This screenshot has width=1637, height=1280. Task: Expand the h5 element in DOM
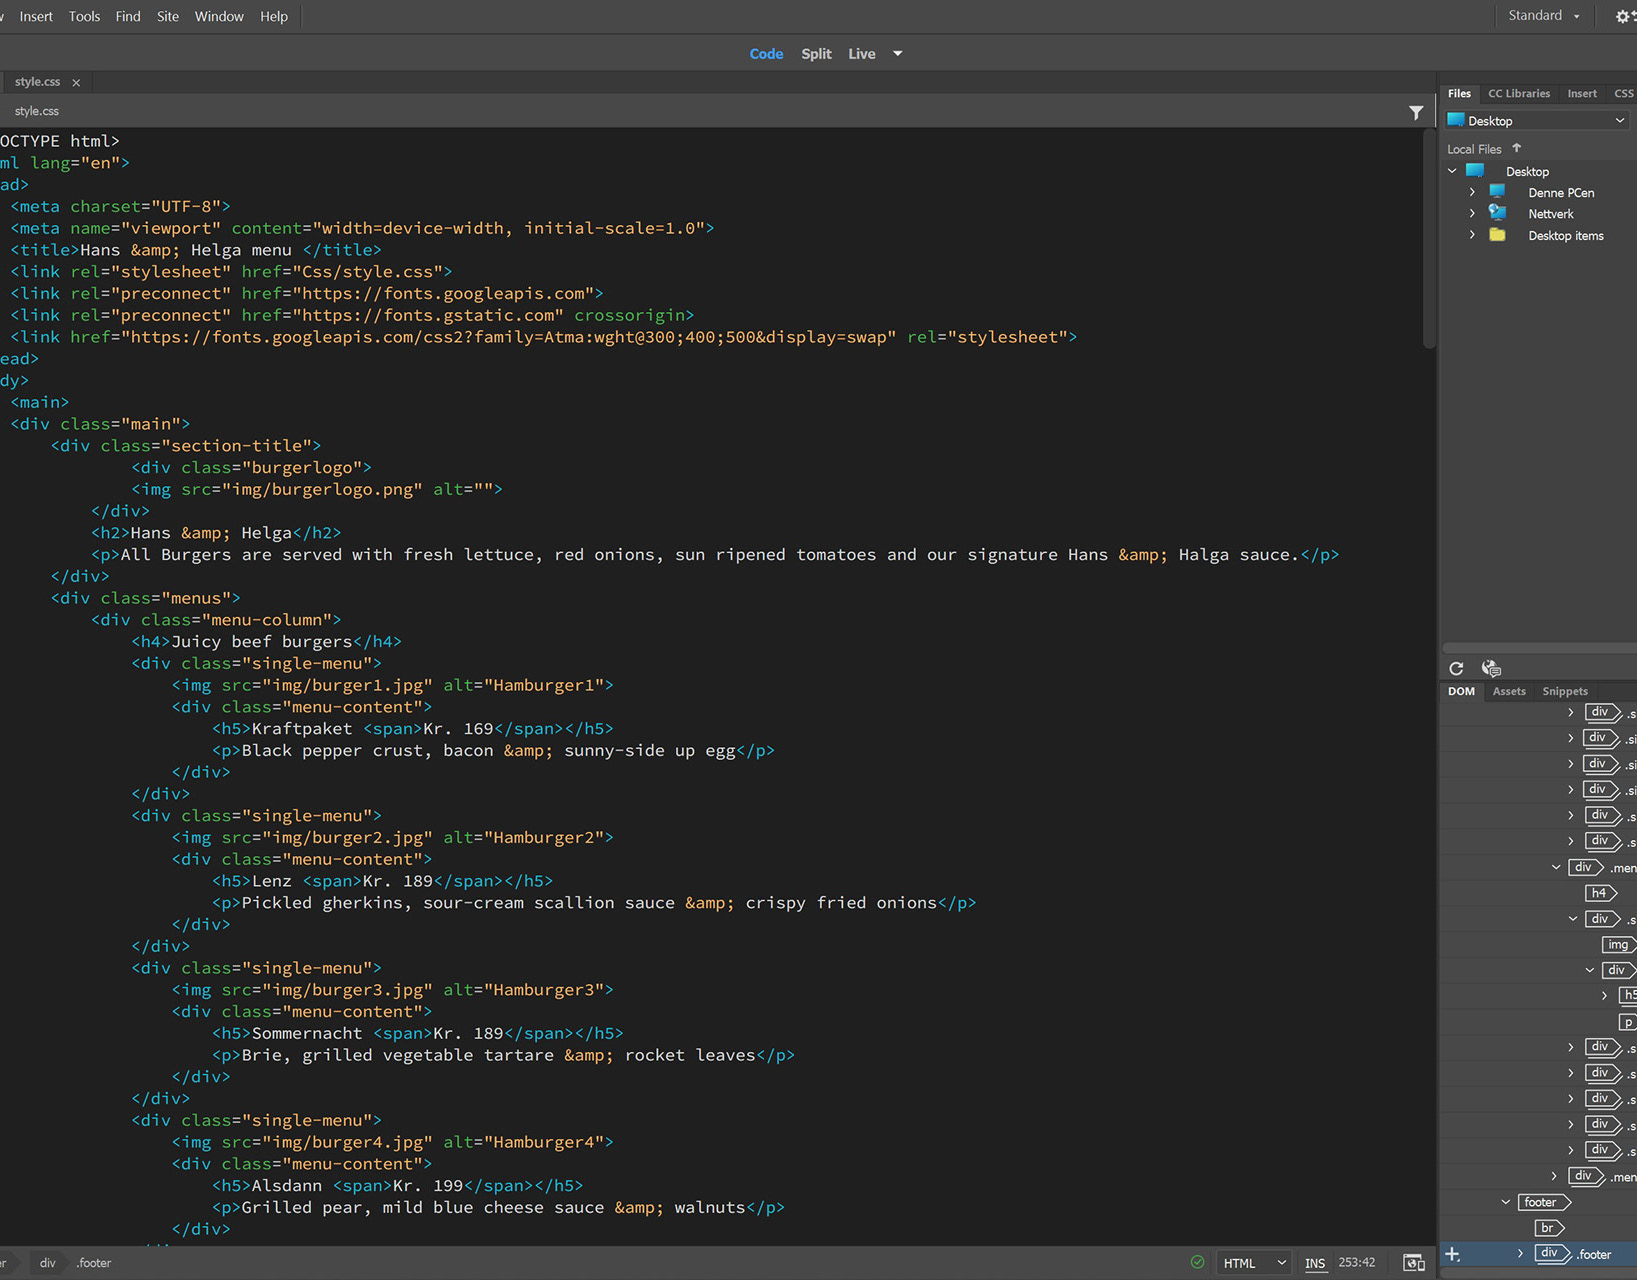pos(1605,995)
